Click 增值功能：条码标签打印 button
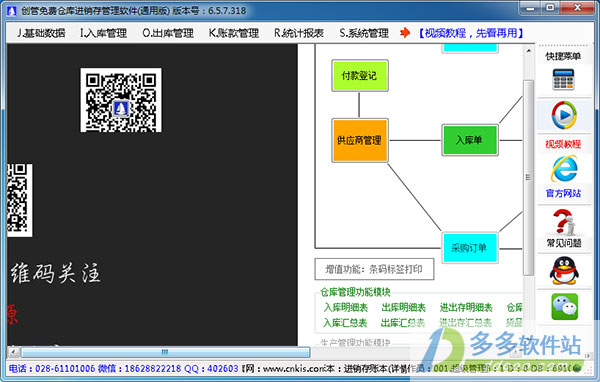Viewport: 600px width, 382px height. (374, 269)
